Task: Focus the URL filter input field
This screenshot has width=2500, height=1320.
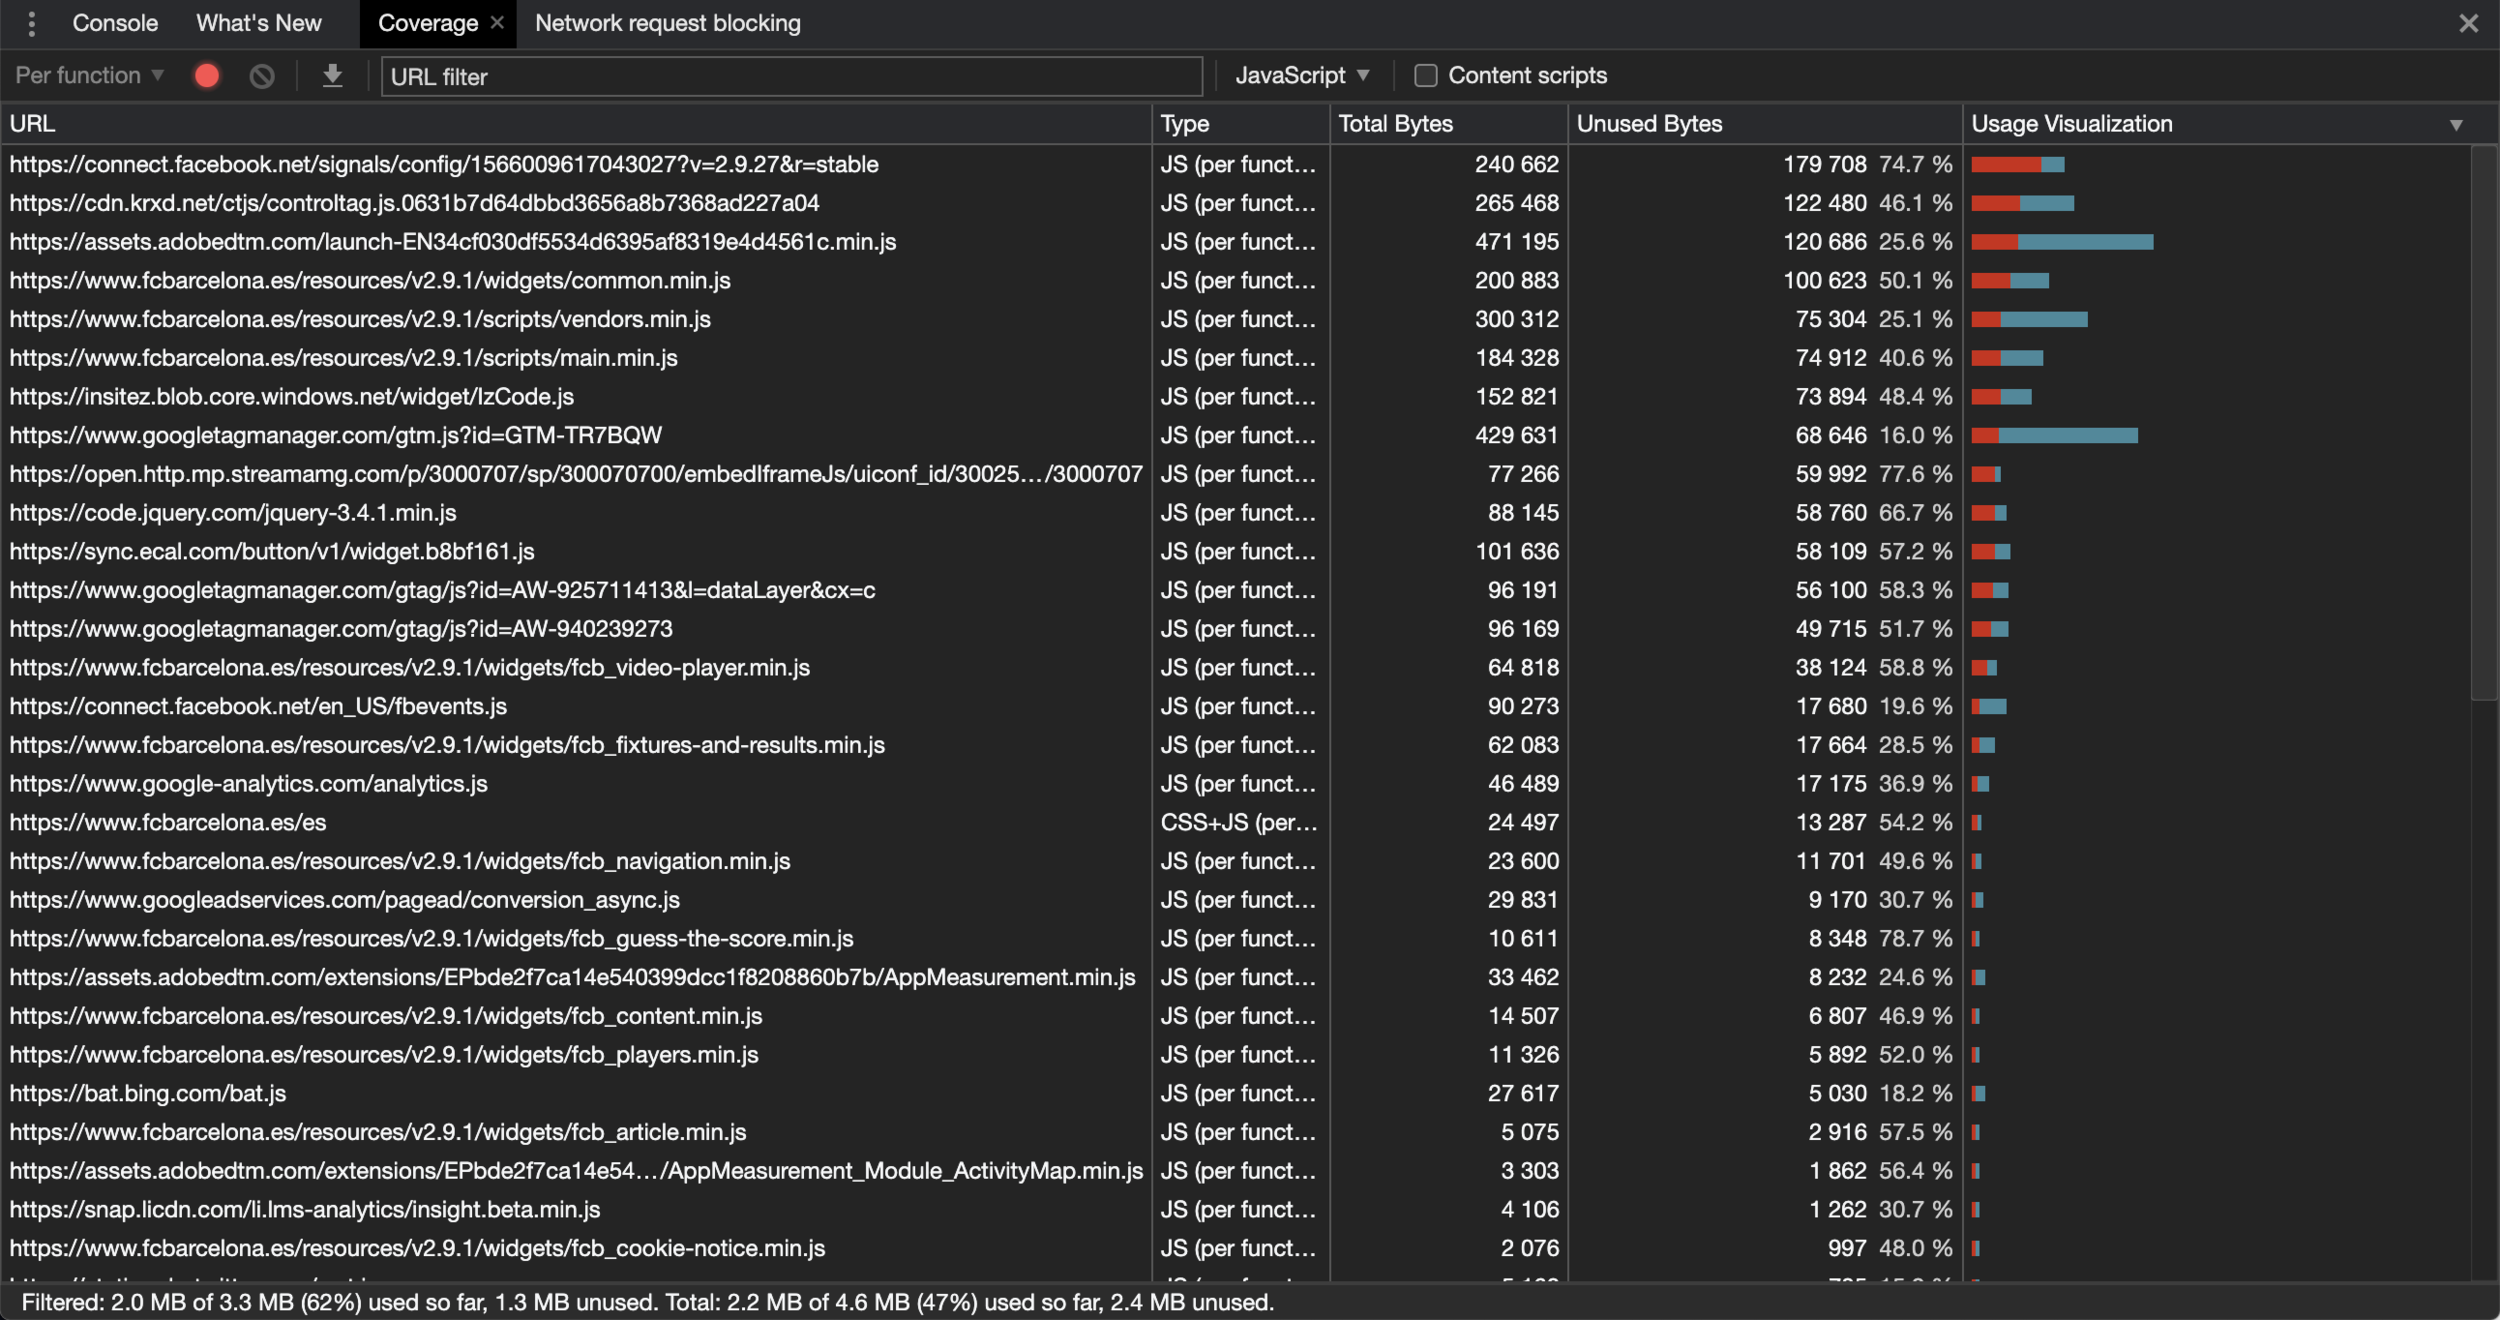Action: tap(790, 77)
